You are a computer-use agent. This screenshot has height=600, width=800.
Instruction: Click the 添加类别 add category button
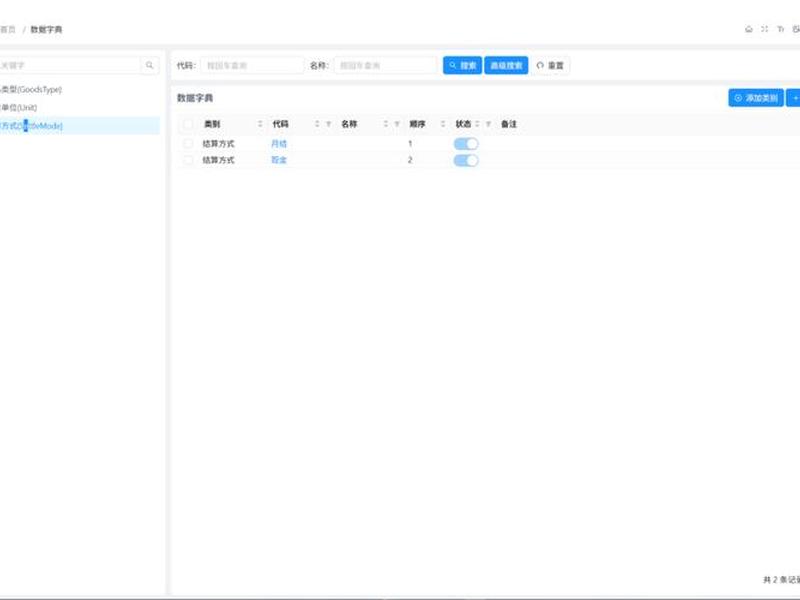(756, 98)
